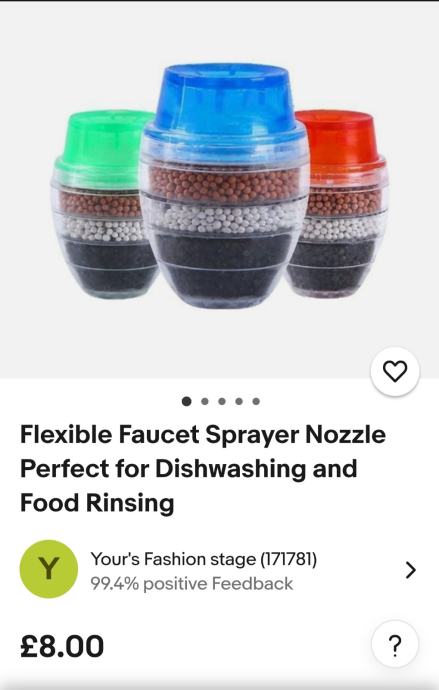Screen dimensions: 439x690
Task: Select the second image carousel dot
Action: 205,401
